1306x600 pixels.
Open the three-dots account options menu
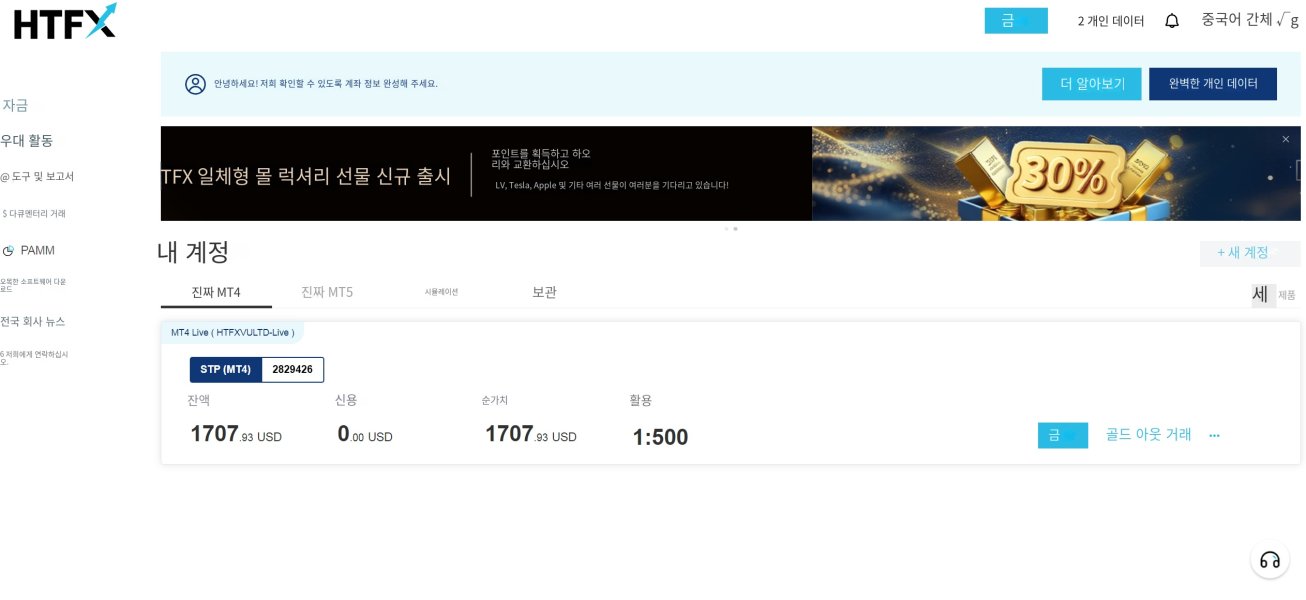pos(1214,435)
